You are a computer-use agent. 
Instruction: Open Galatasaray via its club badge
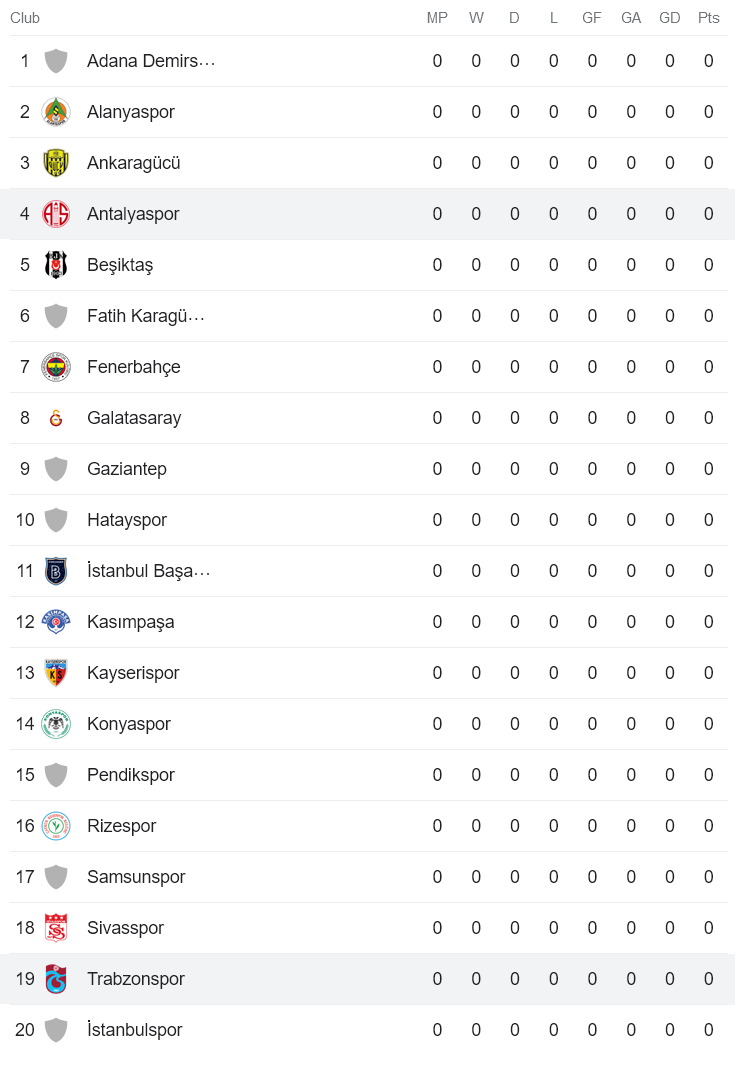(56, 417)
